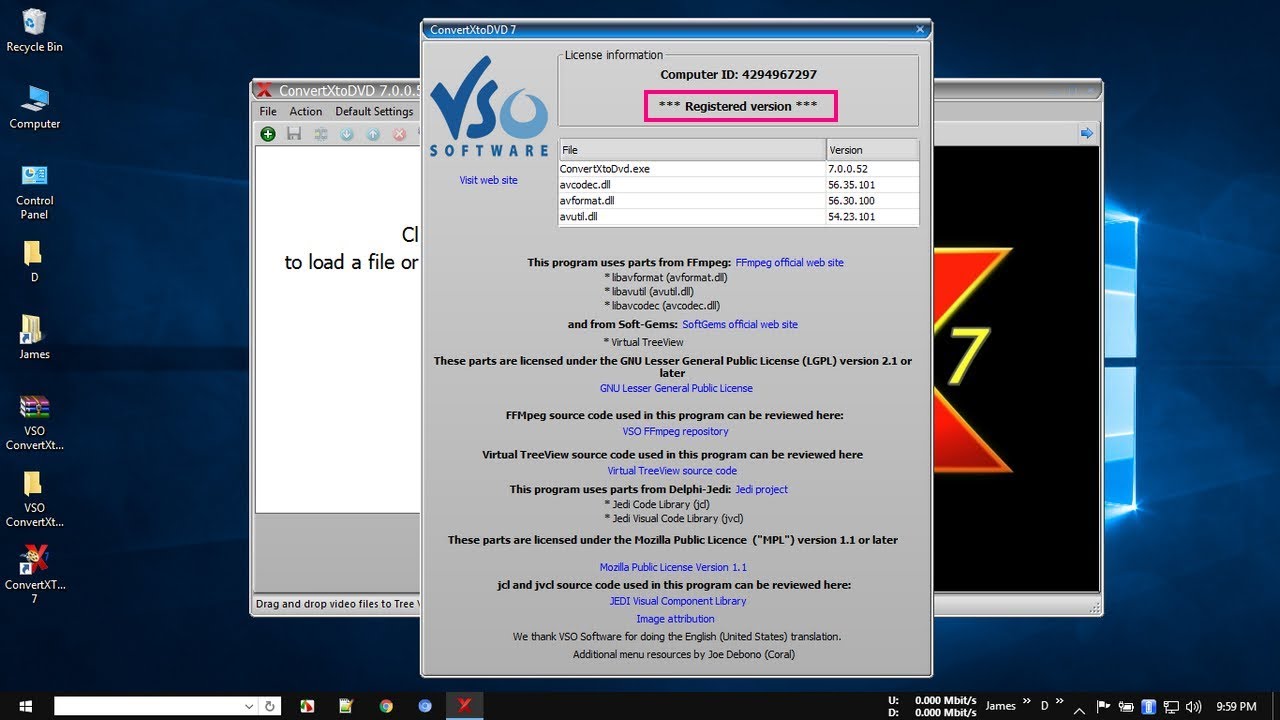Viewport: 1280px width, 720px height.
Task: Open the red-green app on taskbar
Action: tap(309, 705)
